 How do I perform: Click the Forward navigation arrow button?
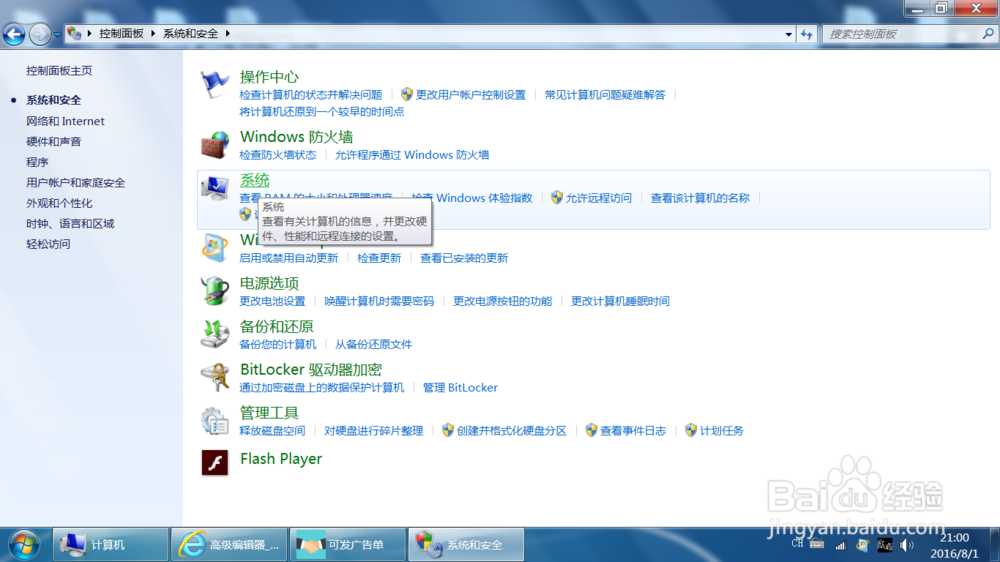(x=40, y=34)
